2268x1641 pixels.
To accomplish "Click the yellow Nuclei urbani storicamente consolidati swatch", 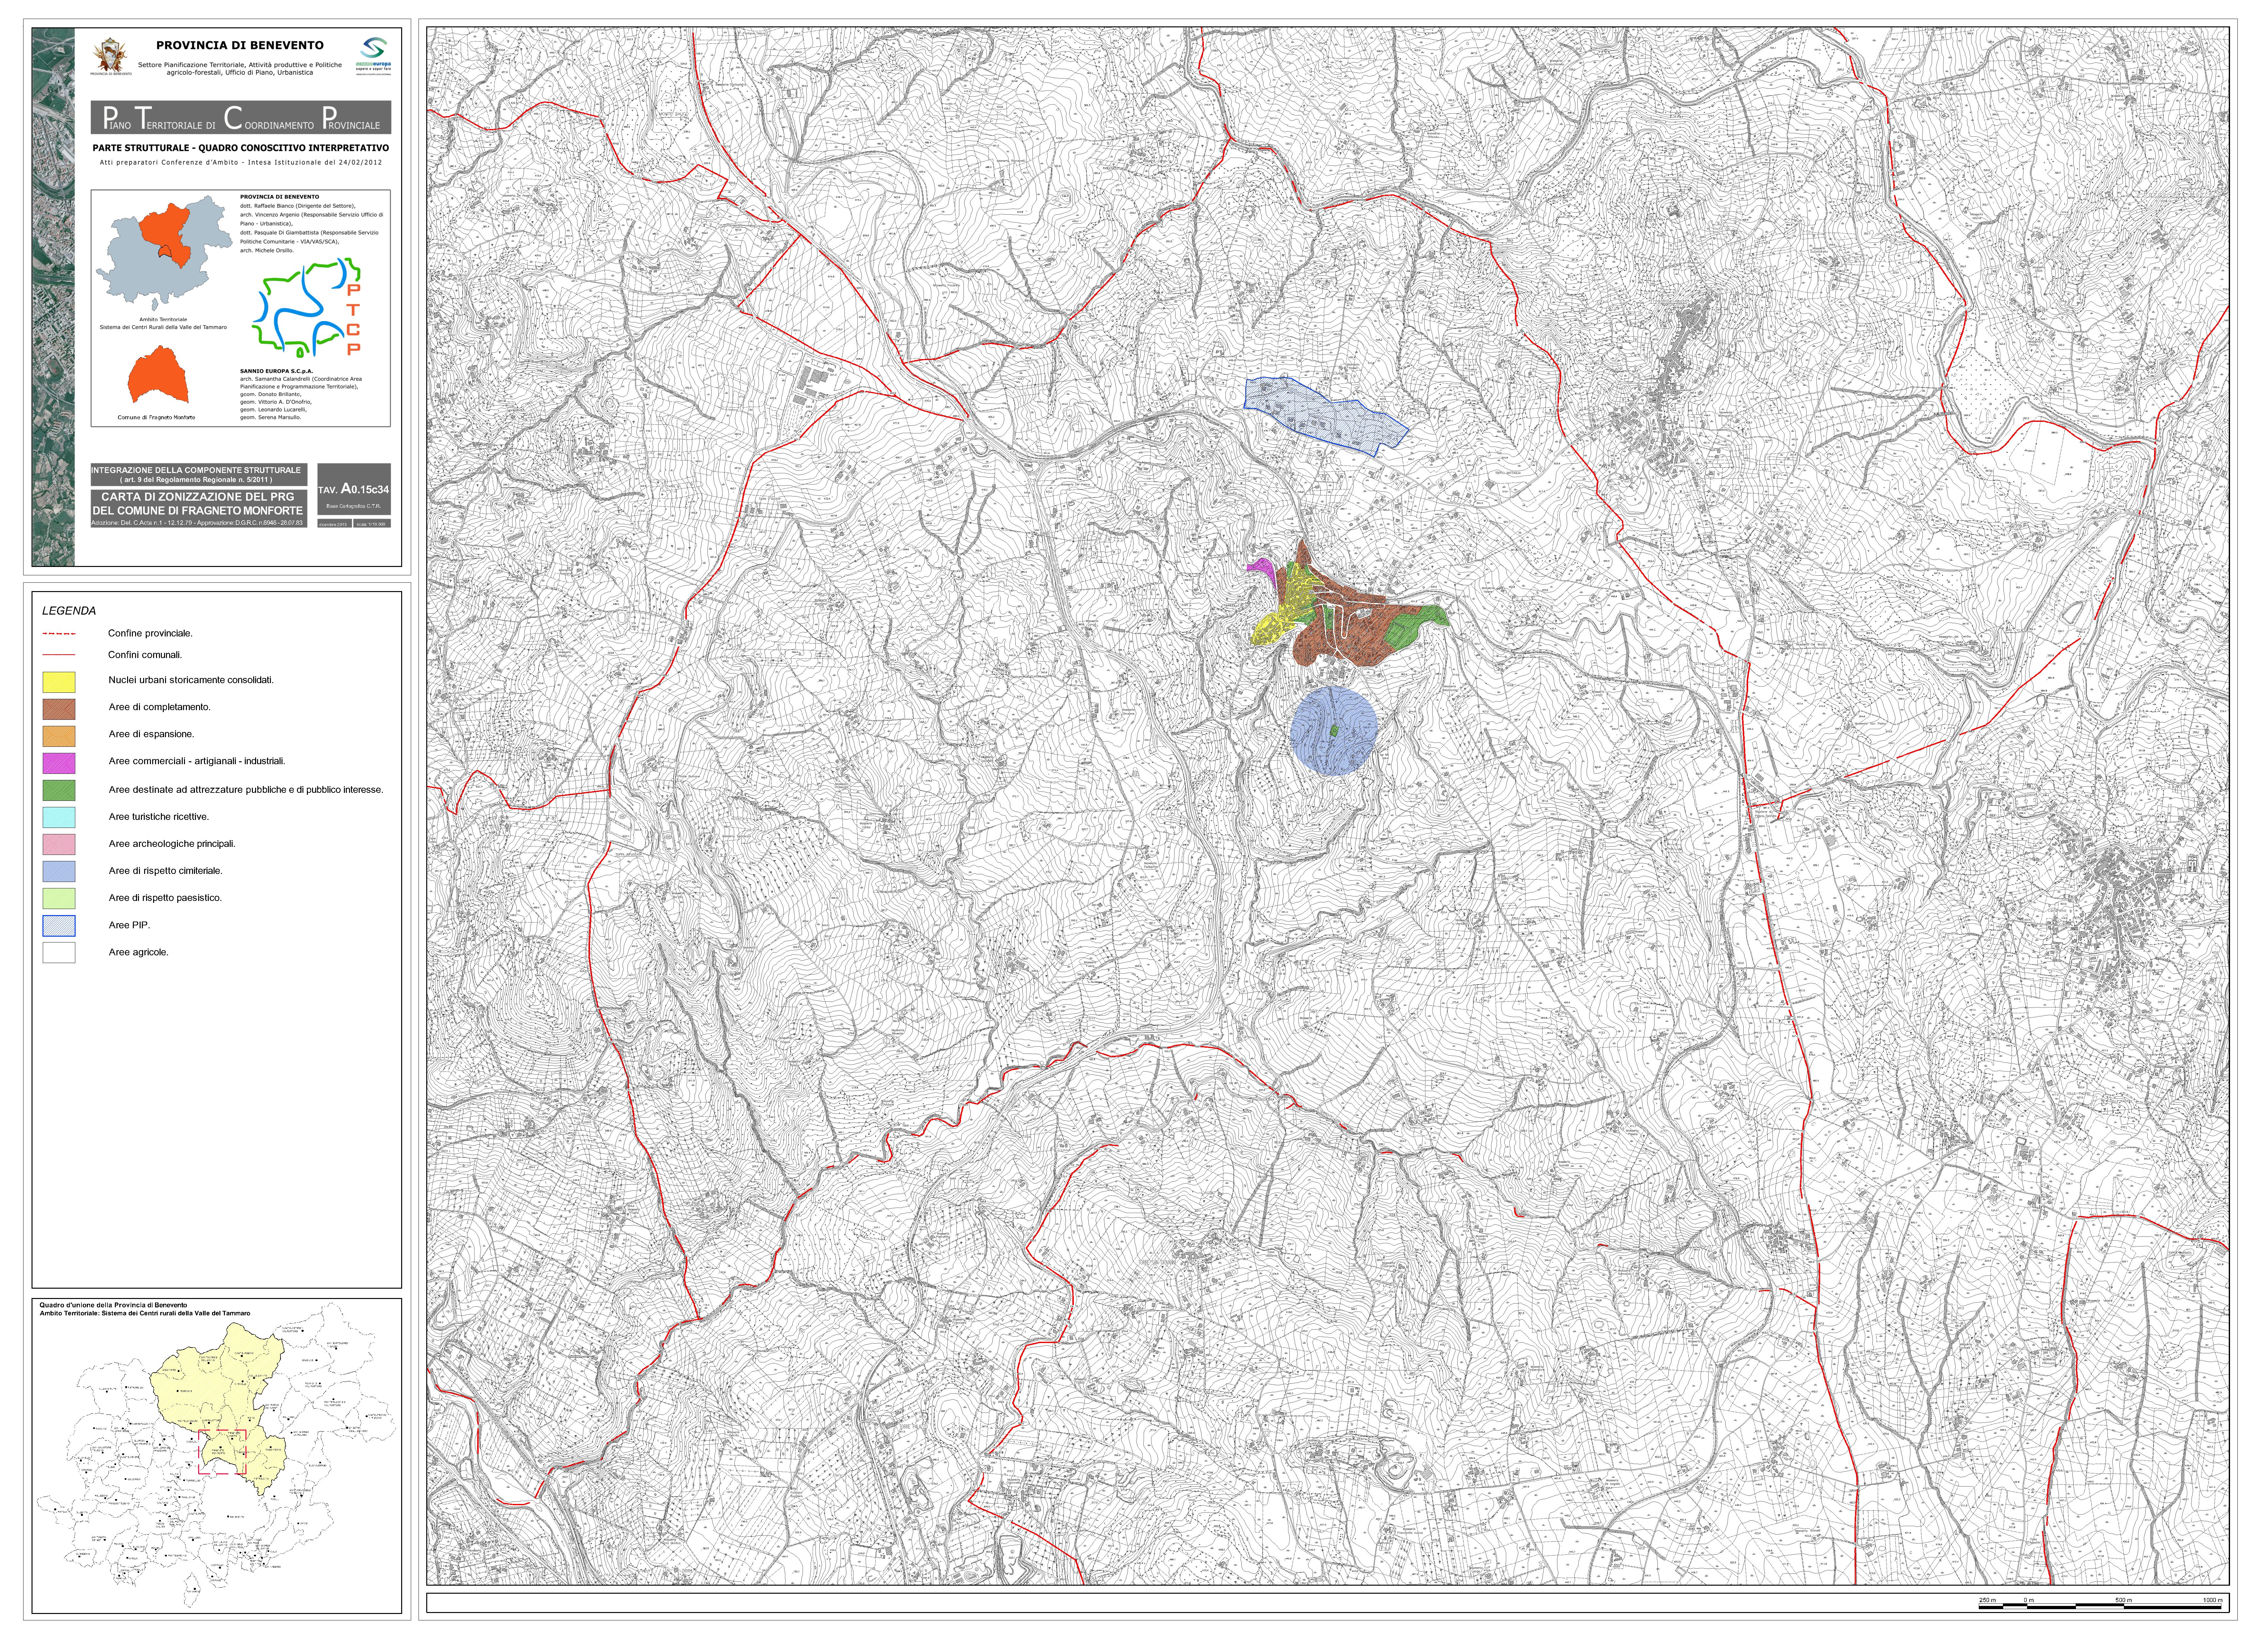I will pyautogui.click(x=59, y=682).
